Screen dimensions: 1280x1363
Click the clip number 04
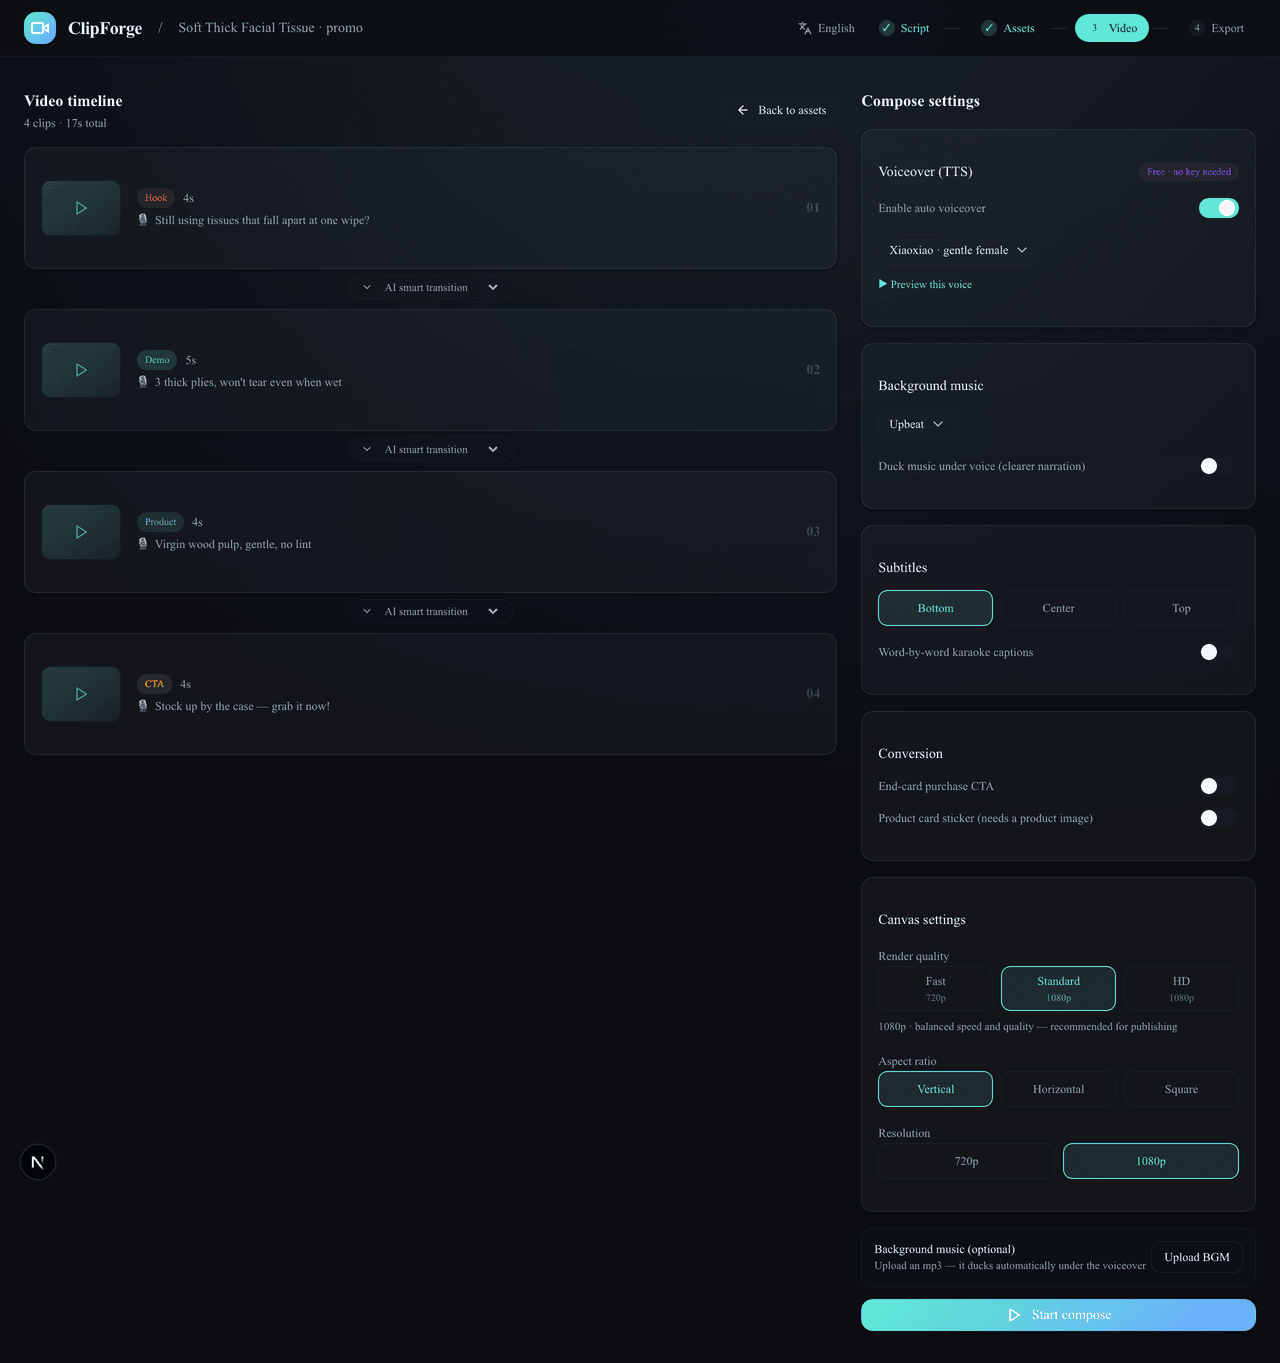click(x=813, y=694)
